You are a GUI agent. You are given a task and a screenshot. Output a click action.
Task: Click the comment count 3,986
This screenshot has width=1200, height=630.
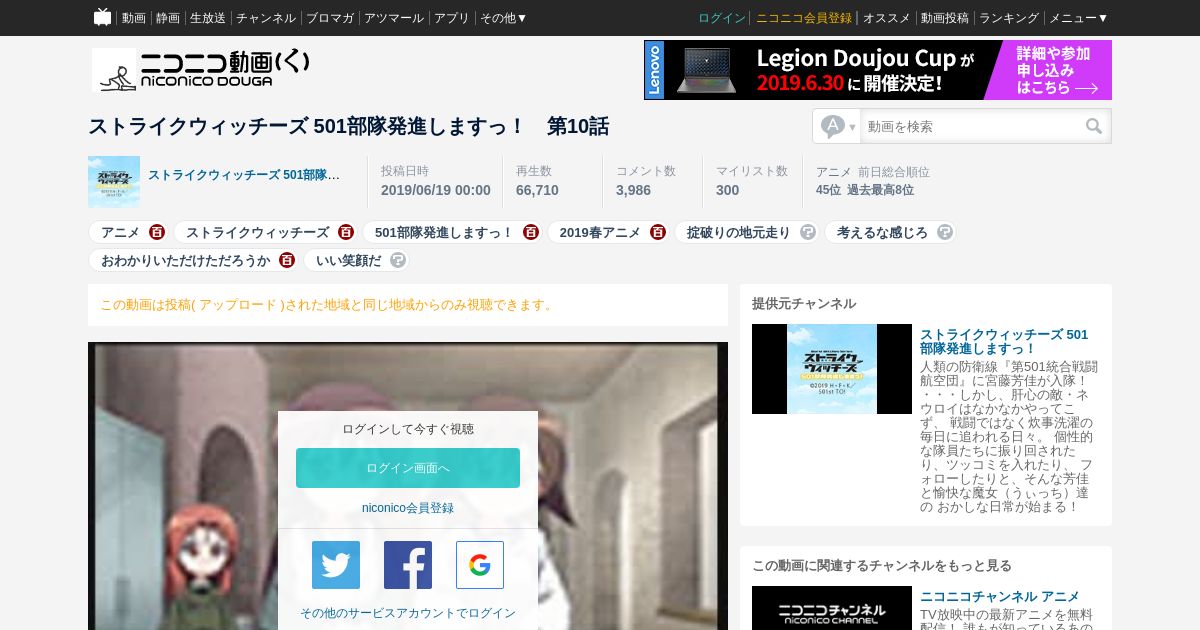point(633,190)
